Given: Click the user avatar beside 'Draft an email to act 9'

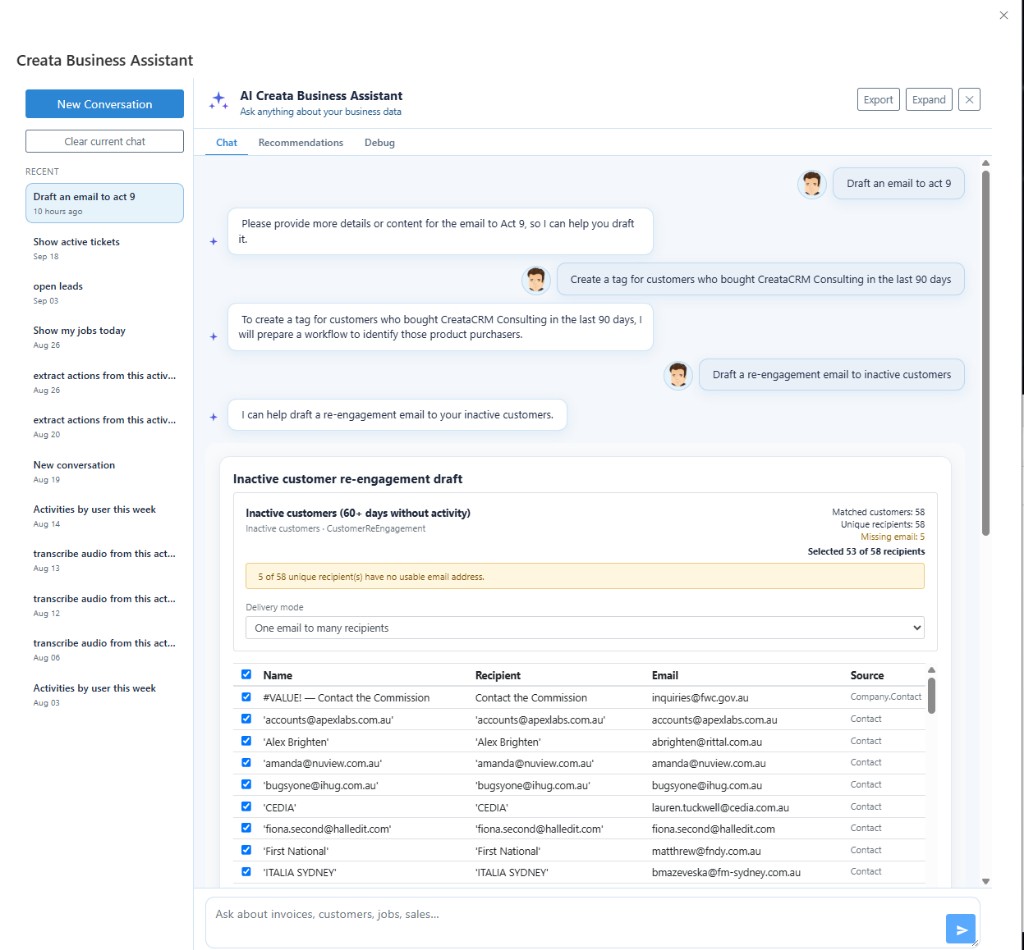Looking at the screenshot, I should [x=812, y=183].
